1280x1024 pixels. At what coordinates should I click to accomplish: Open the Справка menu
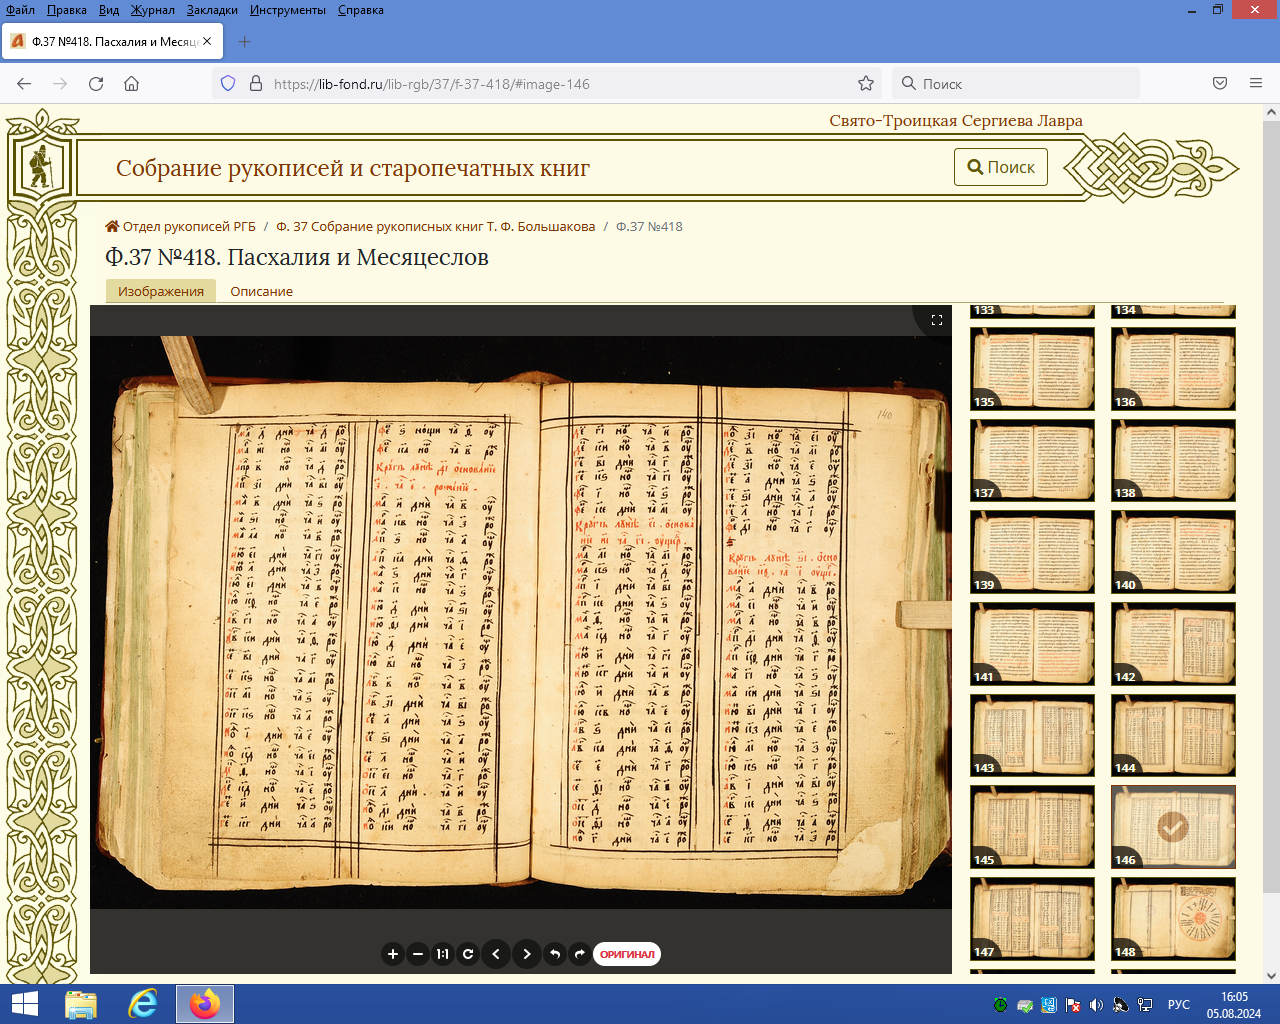[361, 10]
